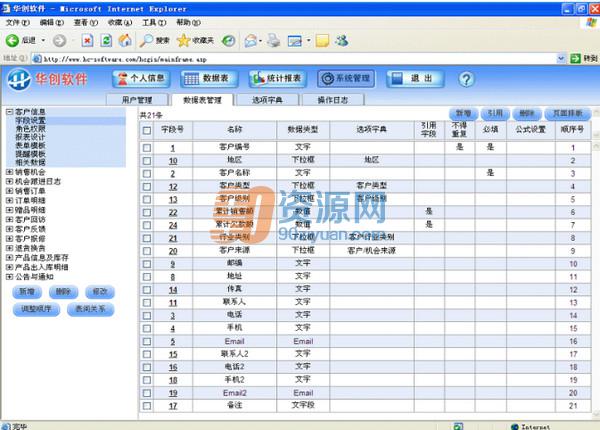Image resolution: width=600 pixels, height=430 pixels.
Task: Check the box for 地区 row
Action: point(147,161)
